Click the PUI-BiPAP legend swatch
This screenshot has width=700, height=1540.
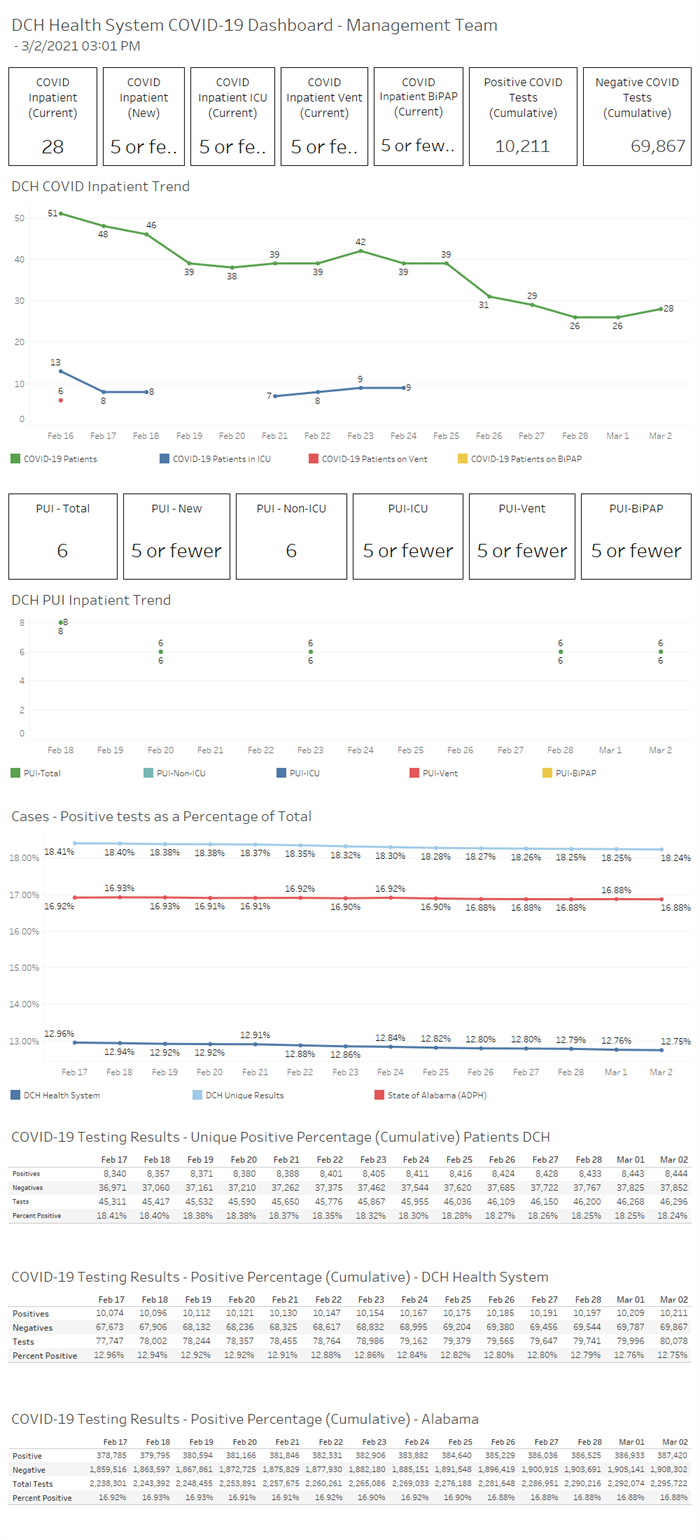[x=546, y=773]
